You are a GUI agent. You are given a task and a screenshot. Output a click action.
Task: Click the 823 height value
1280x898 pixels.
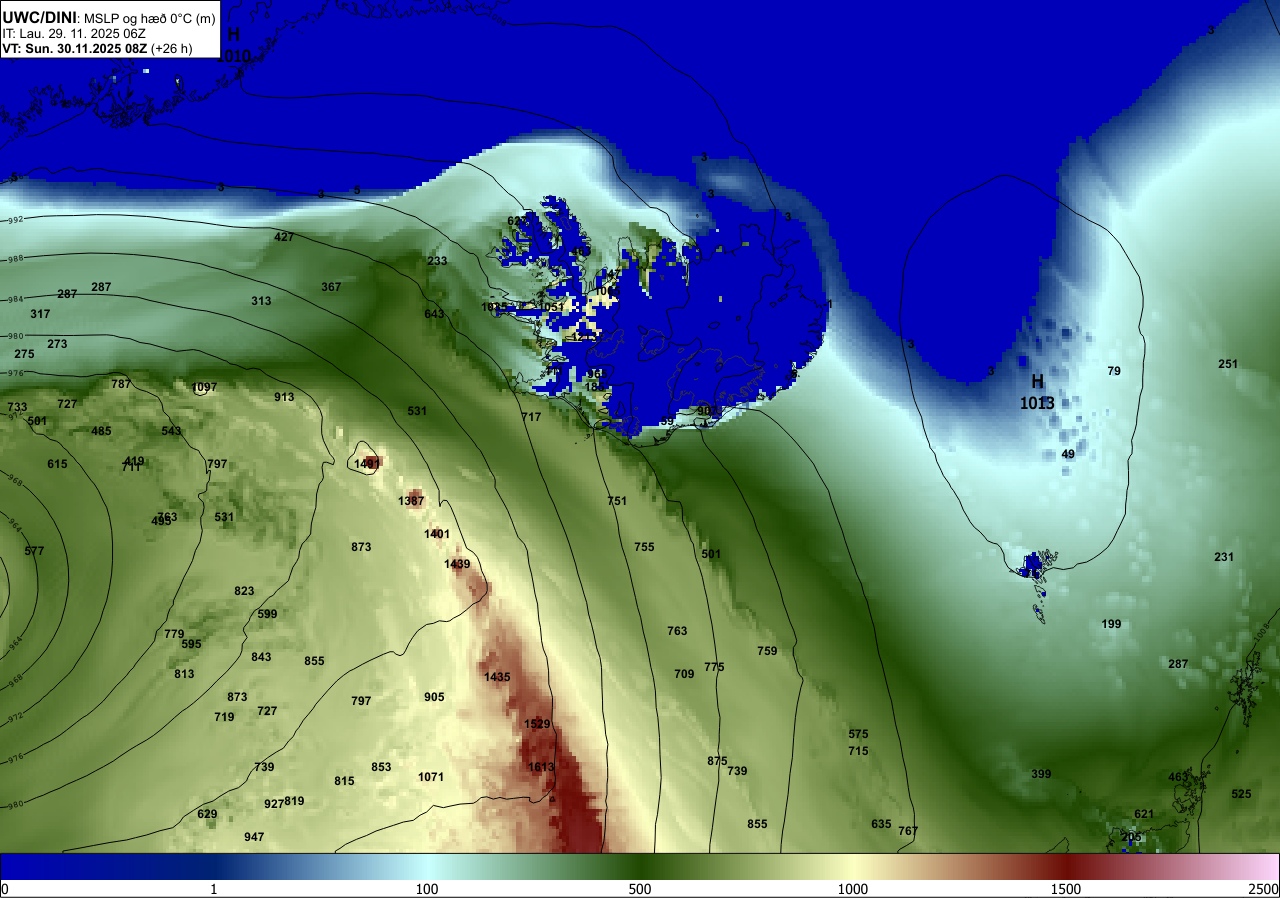point(244,591)
